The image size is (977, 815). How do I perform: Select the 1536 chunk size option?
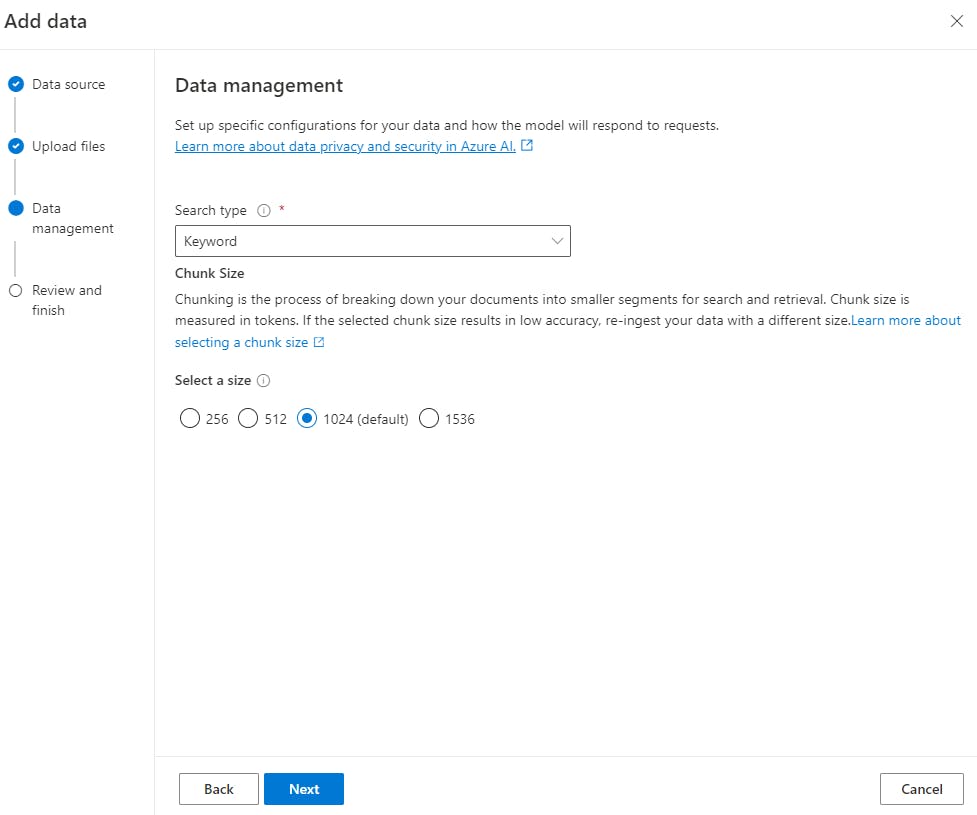pyautogui.click(x=429, y=419)
